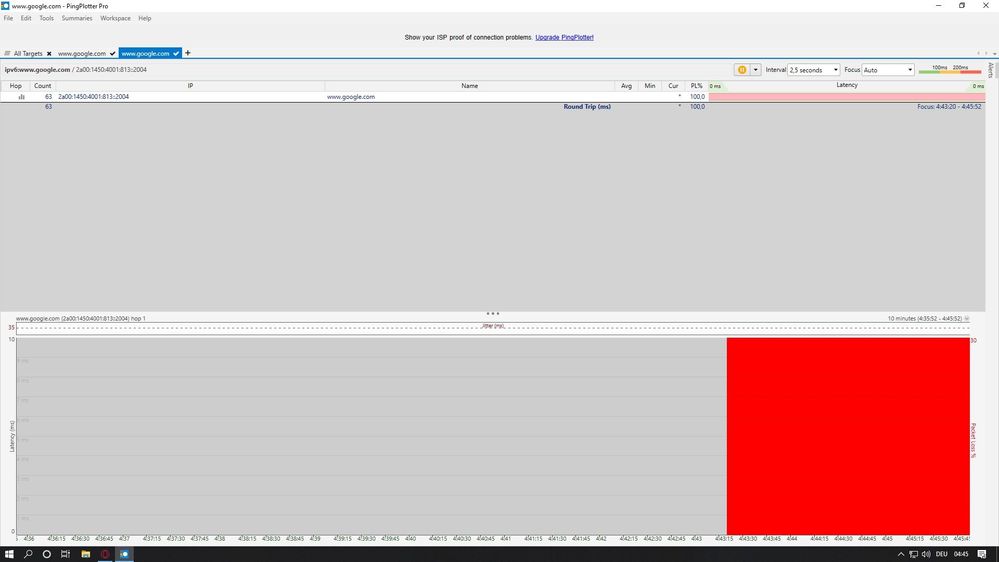
Task: Open the Summaries menu
Action: click(77, 18)
